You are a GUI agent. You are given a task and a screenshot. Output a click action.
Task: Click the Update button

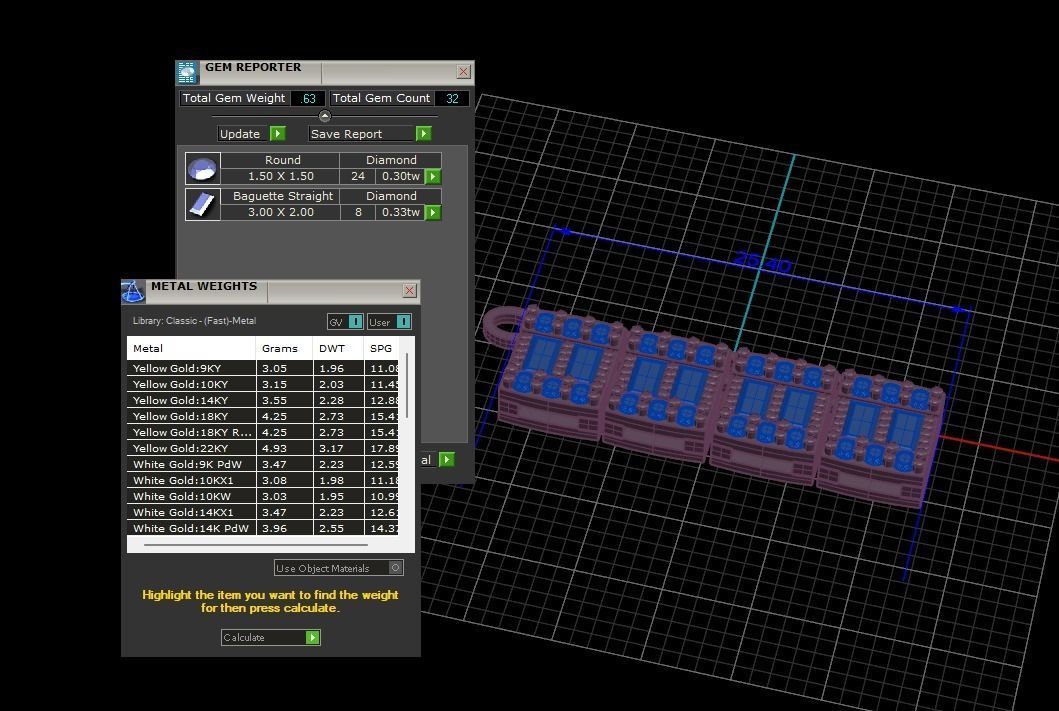tap(251, 134)
